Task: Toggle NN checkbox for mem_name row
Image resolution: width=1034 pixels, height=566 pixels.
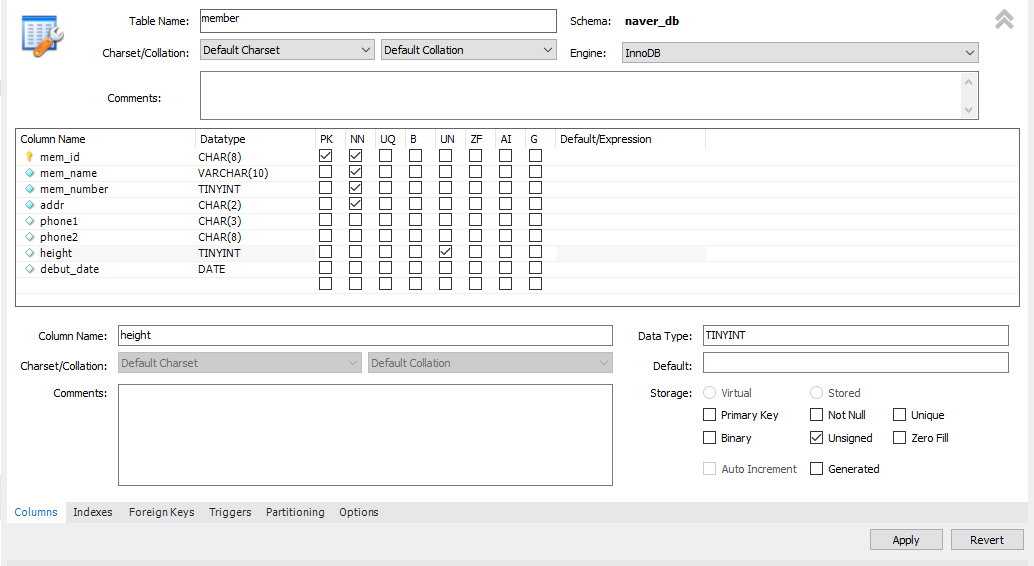Action: pyautogui.click(x=355, y=172)
